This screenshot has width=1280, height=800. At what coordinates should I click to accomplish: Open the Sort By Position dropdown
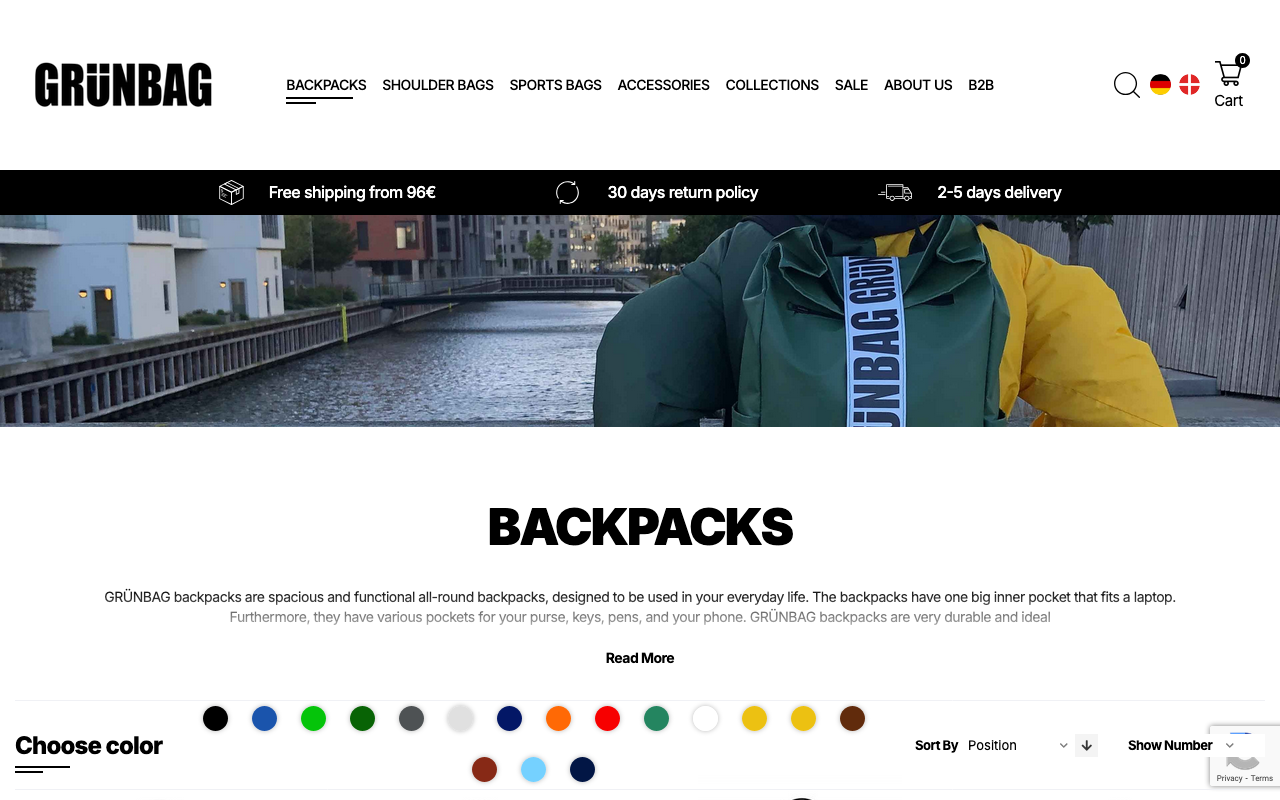click(1018, 745)
